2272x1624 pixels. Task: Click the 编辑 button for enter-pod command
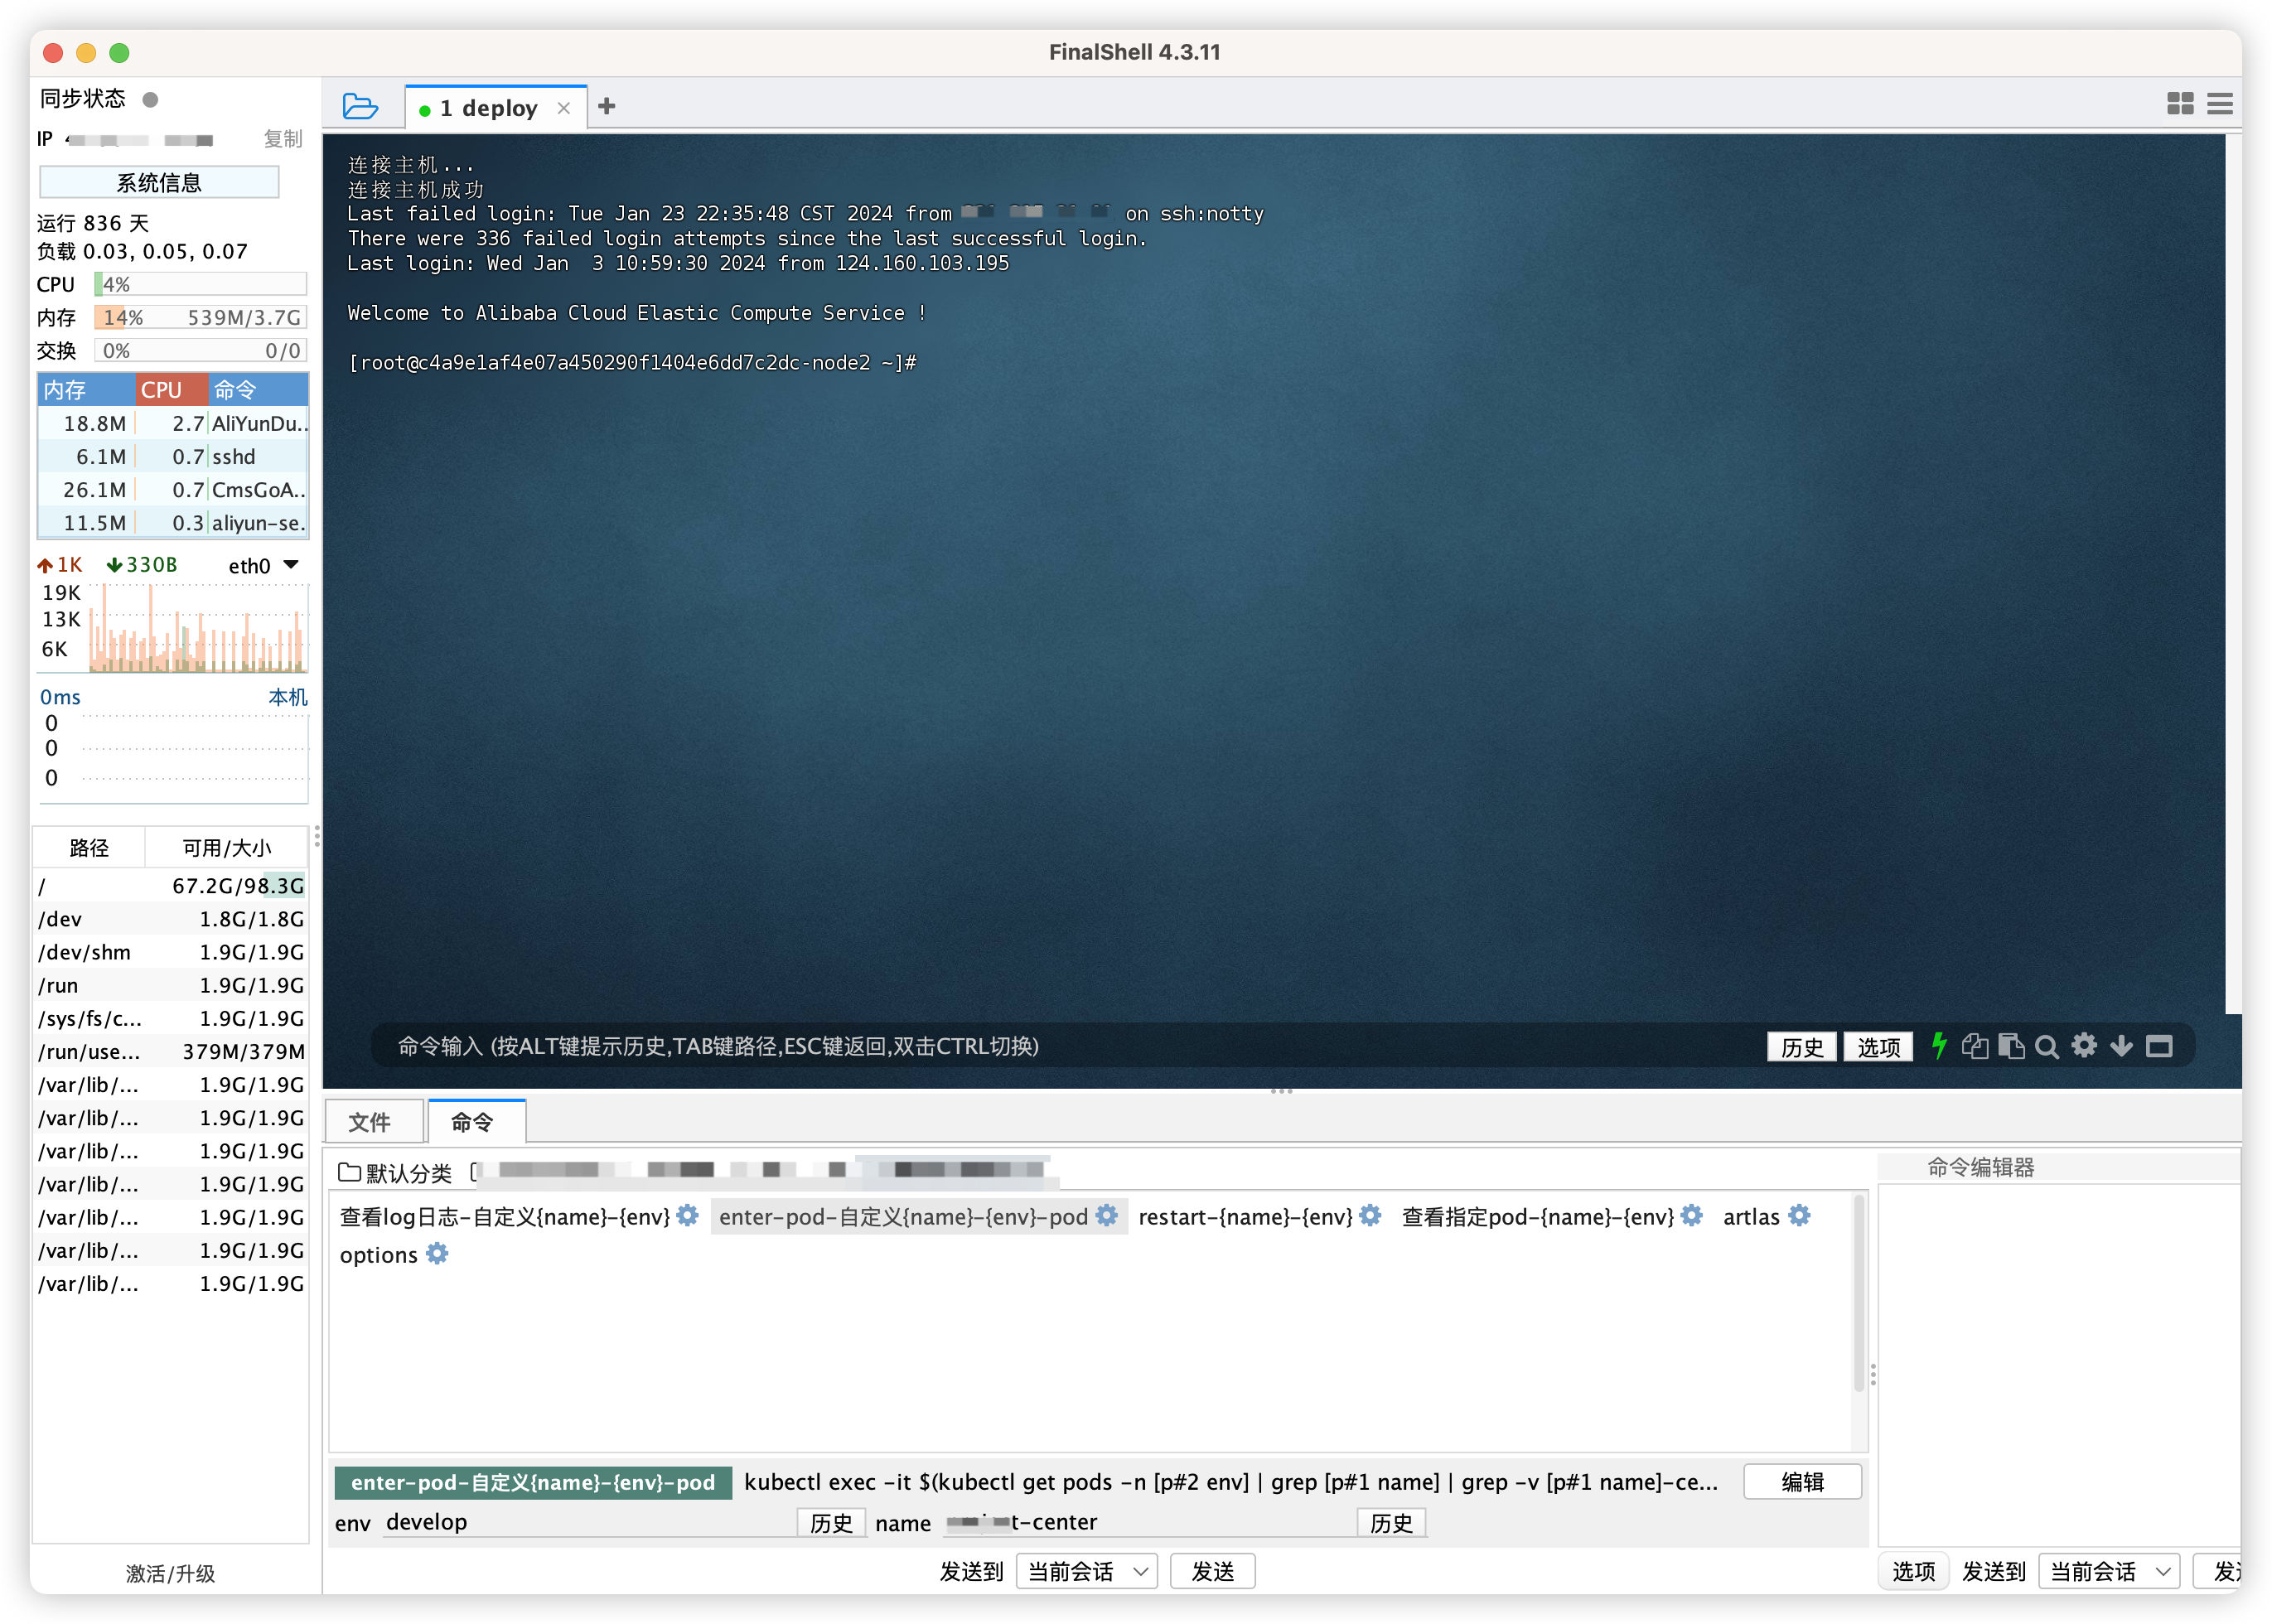1802,1482
